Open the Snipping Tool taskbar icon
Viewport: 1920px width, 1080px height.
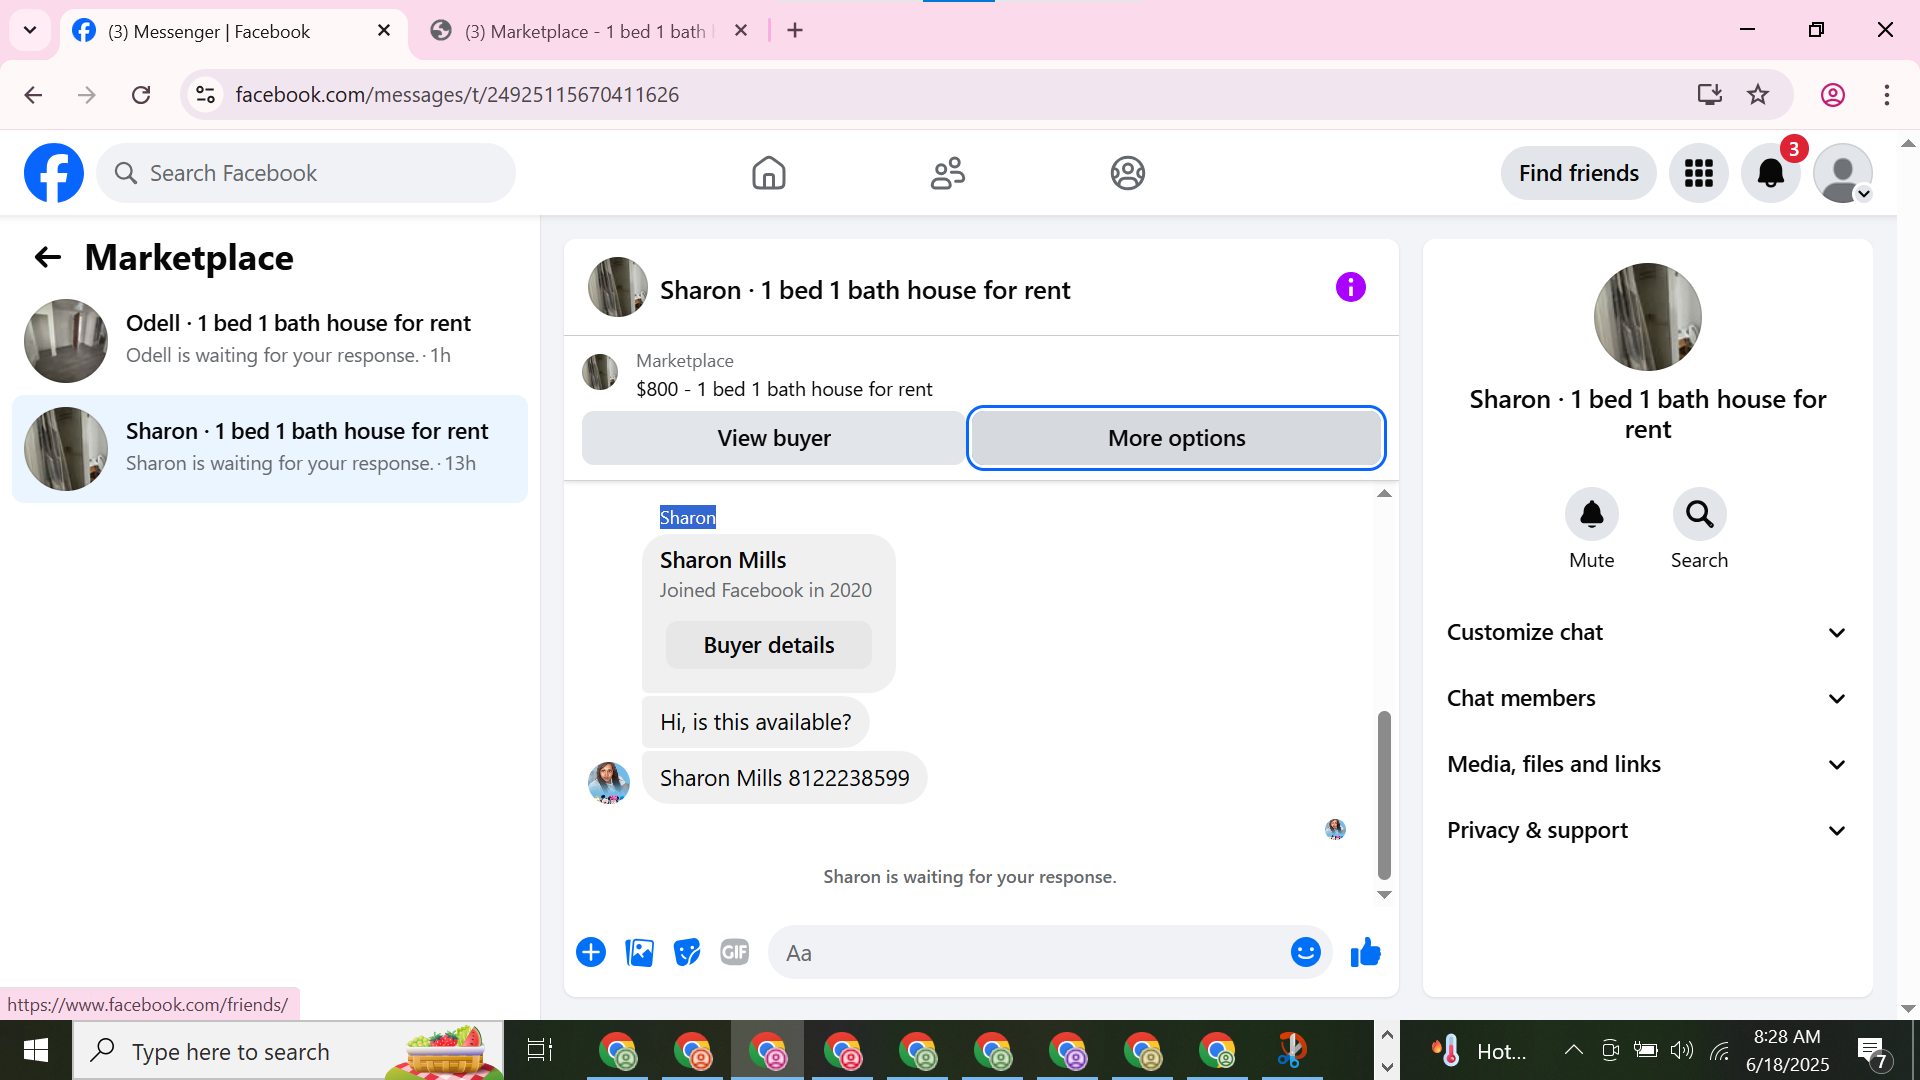pyautogui.click(x=1291, y=1050)
